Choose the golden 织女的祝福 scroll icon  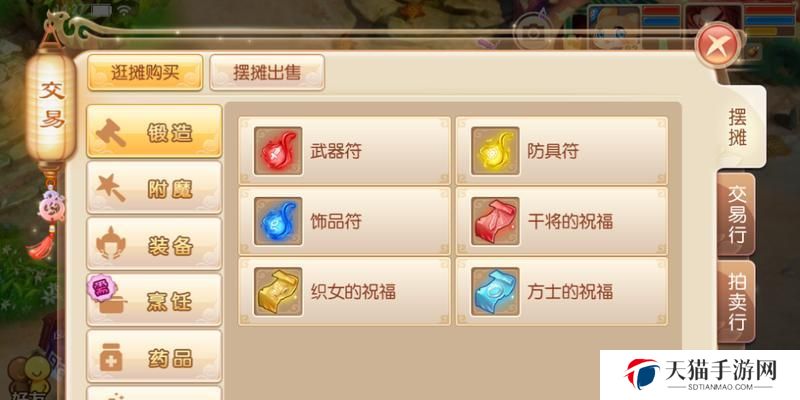point(278,292)
